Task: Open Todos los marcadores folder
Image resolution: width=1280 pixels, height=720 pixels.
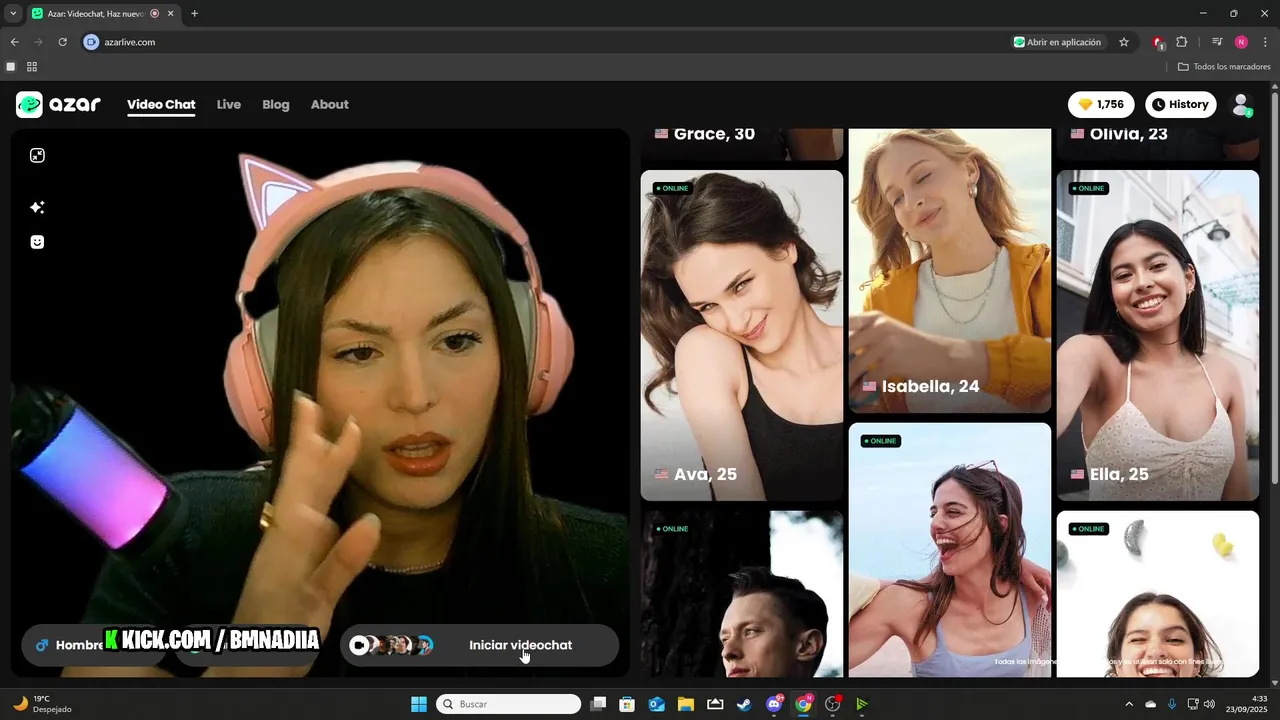Action: (x=1224, y=67)
